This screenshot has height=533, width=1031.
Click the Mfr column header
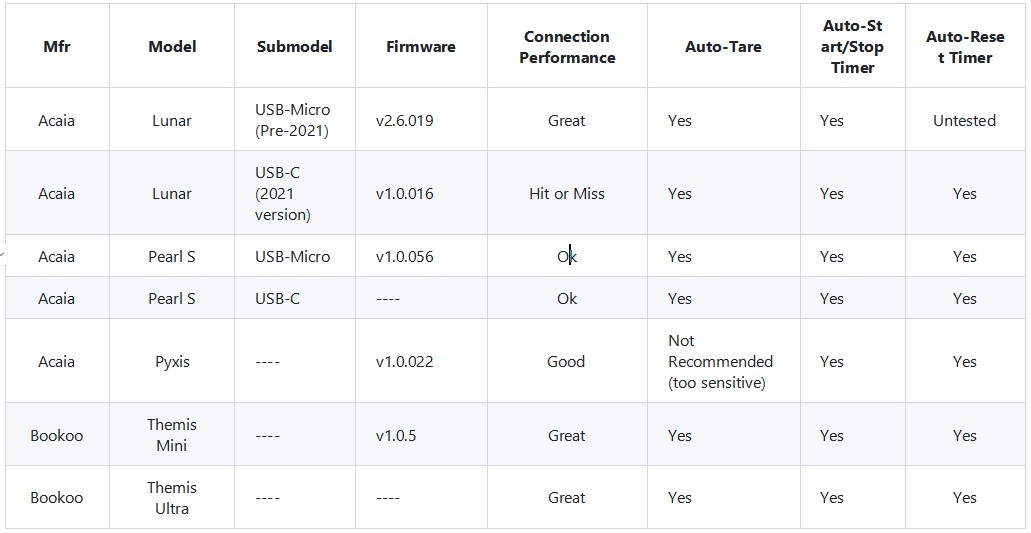click(x=57, y=47)
